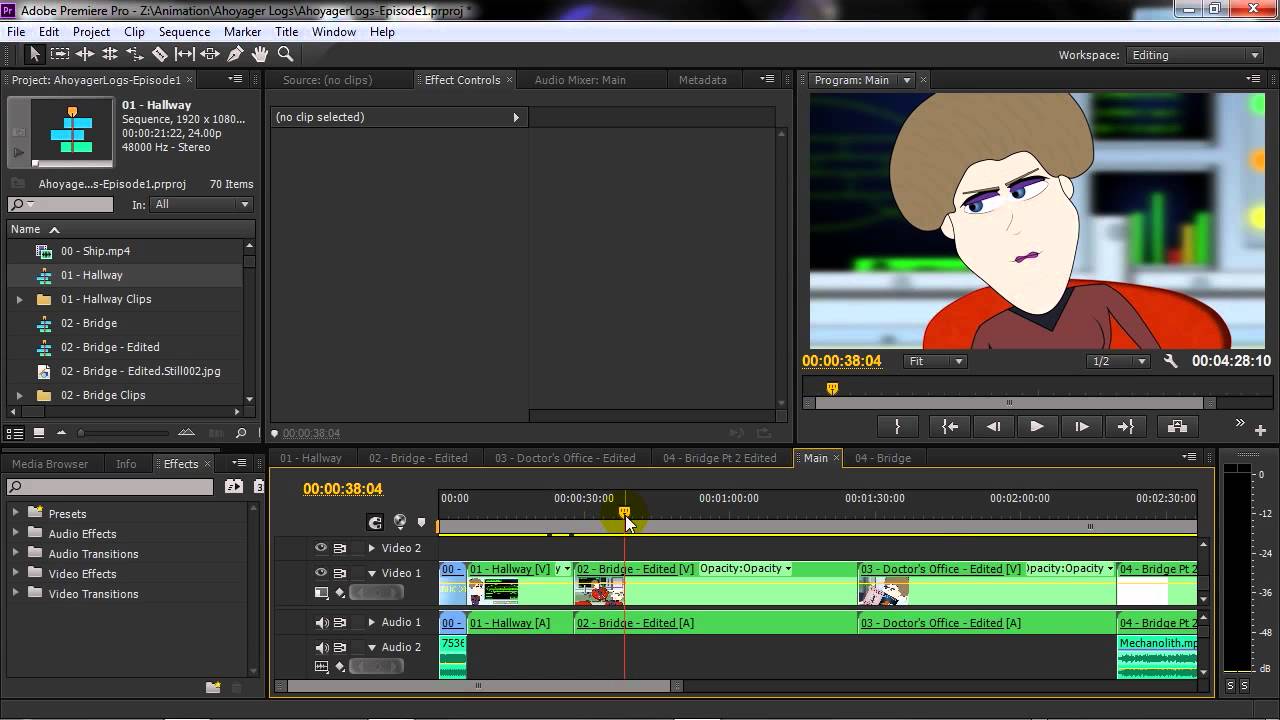This screenshot has width=1280, height=720.
Task: Open the Media Browser tab
Action: 50,464
